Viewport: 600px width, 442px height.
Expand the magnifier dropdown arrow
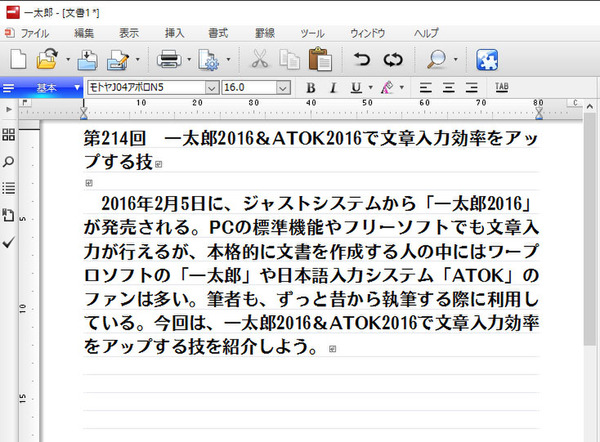click(455, 59)
